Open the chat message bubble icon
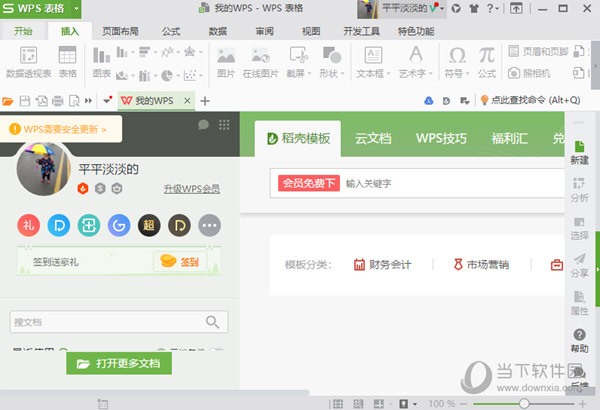This screenshot has width=600, height=410. pos(203,124)
